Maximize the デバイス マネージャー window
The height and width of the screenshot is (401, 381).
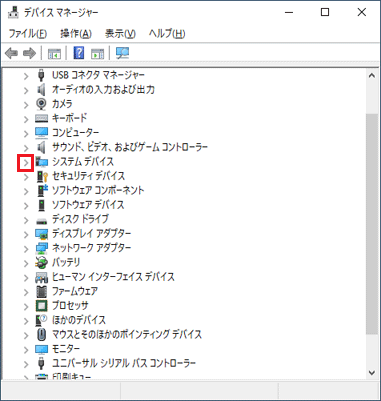click(x=325, y=12)
